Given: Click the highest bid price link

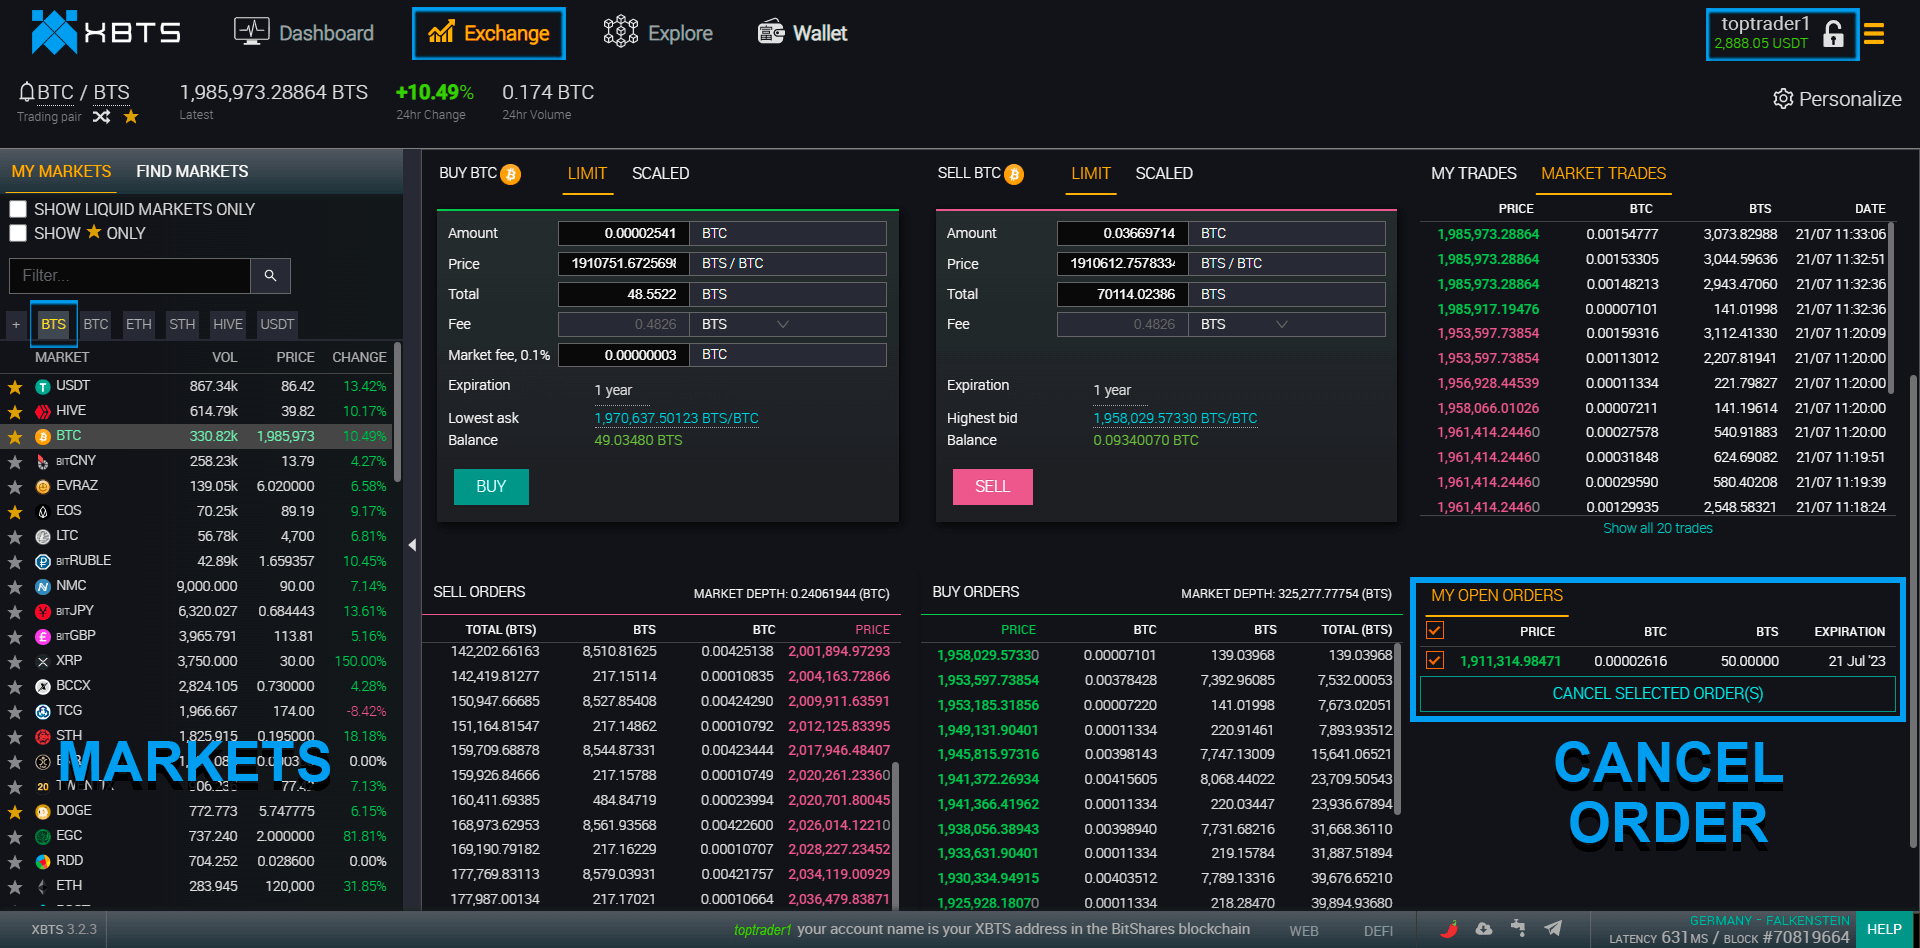Looking at the screenshot, I should (1175, 418).
